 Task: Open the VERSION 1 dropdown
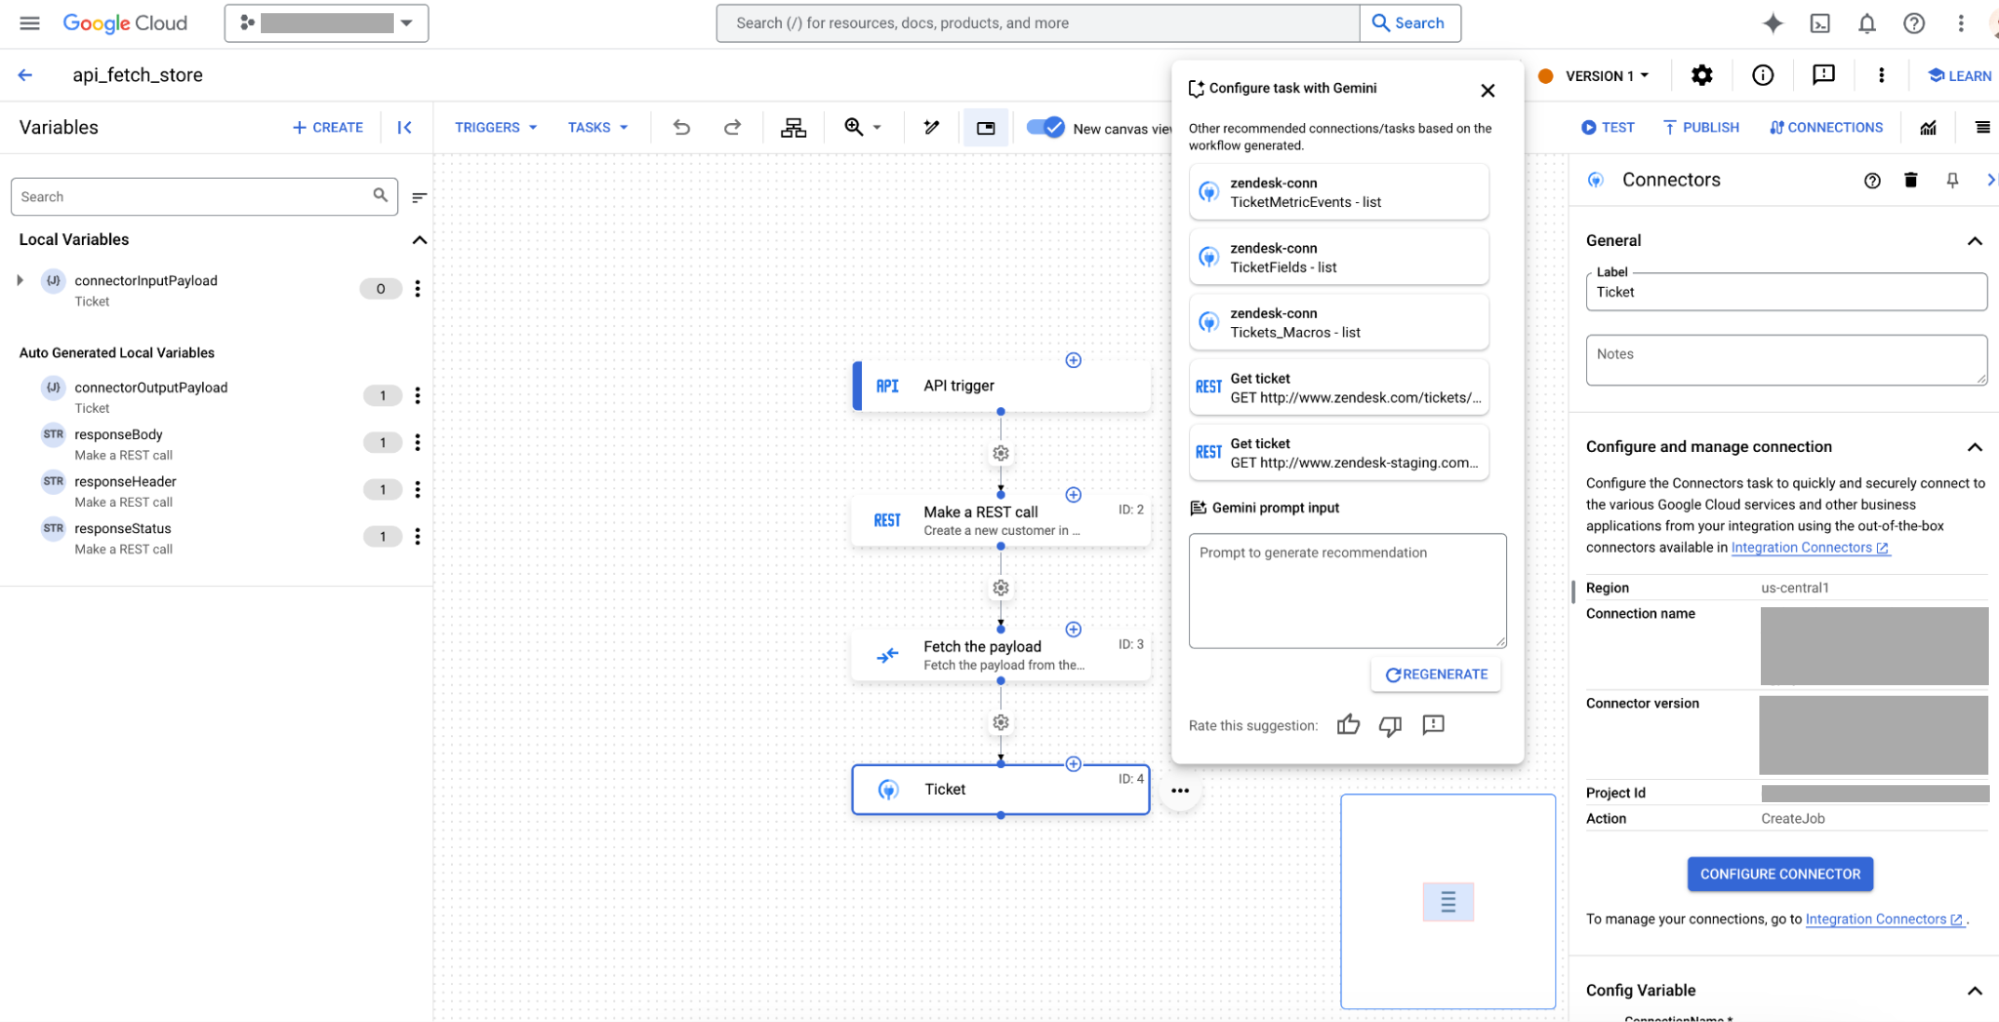point(1605,76)
